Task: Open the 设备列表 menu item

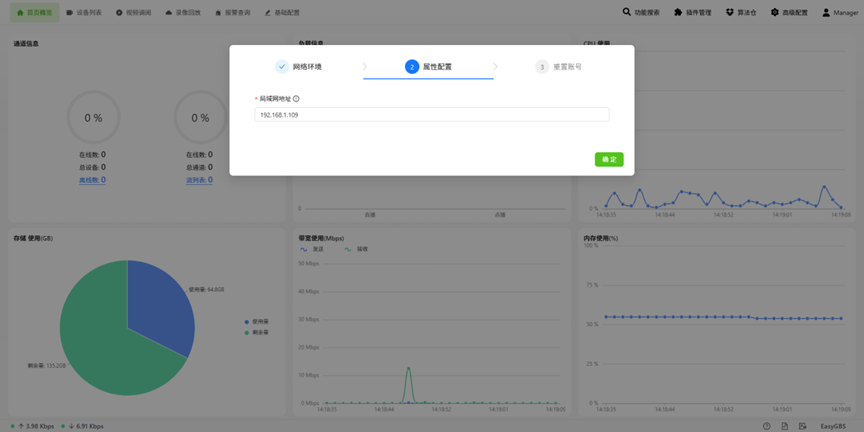Action: click(84, 12)
